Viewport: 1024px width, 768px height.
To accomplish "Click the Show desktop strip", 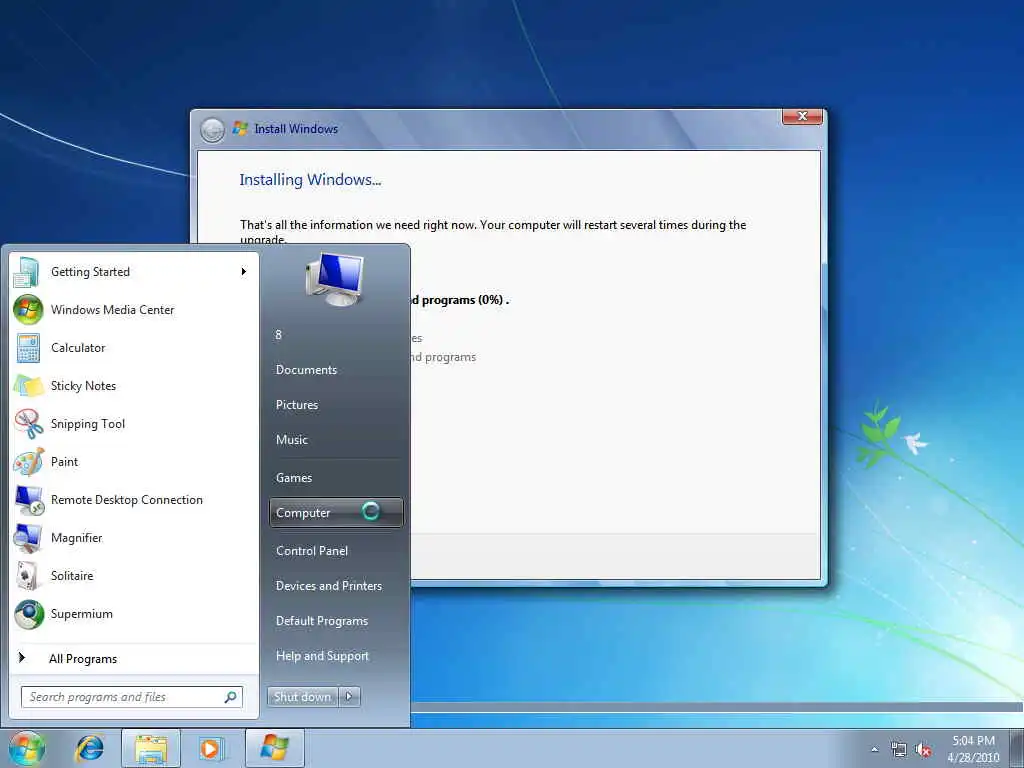I will click(x=1017, y=748).
